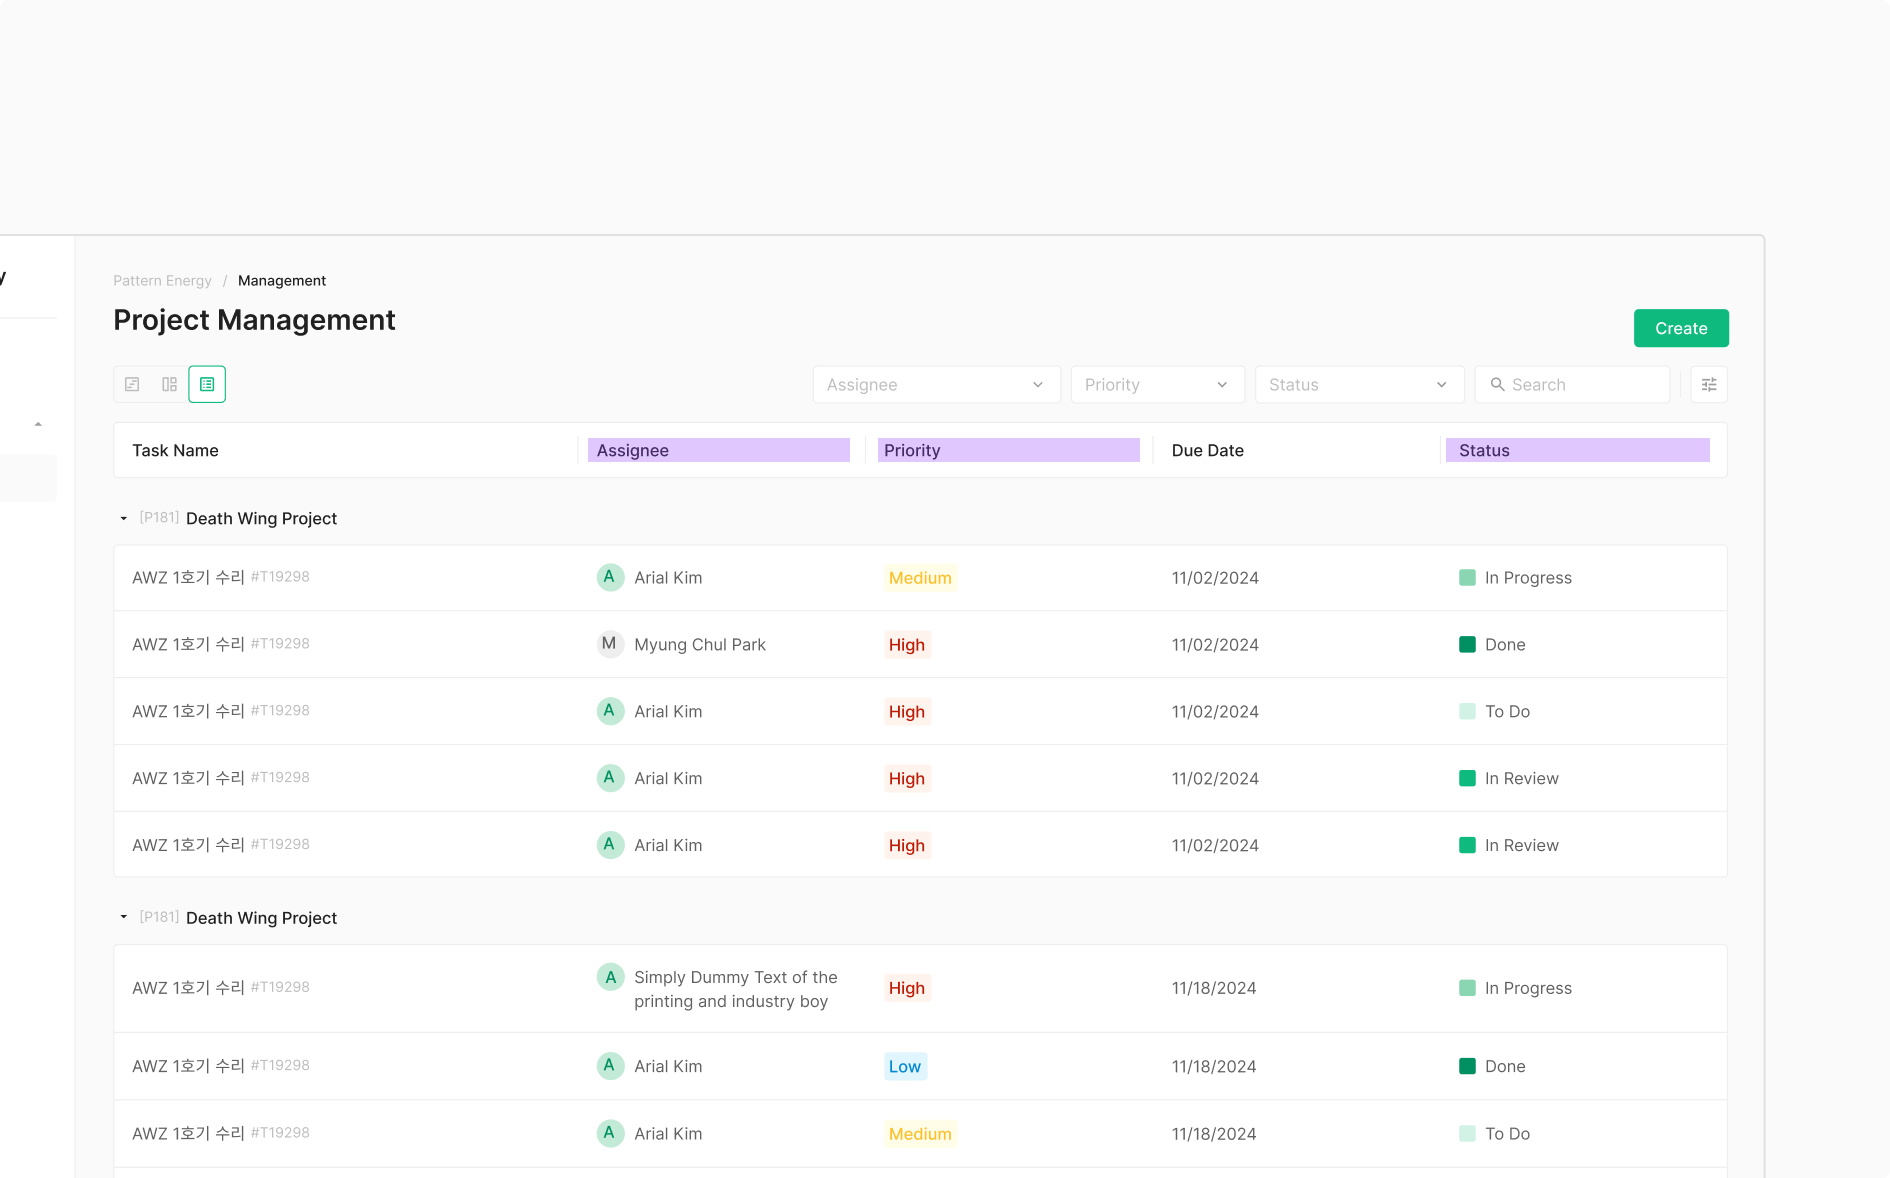Click the Management breadcrumb item
1890x1178 pixels.
[282, 281]
